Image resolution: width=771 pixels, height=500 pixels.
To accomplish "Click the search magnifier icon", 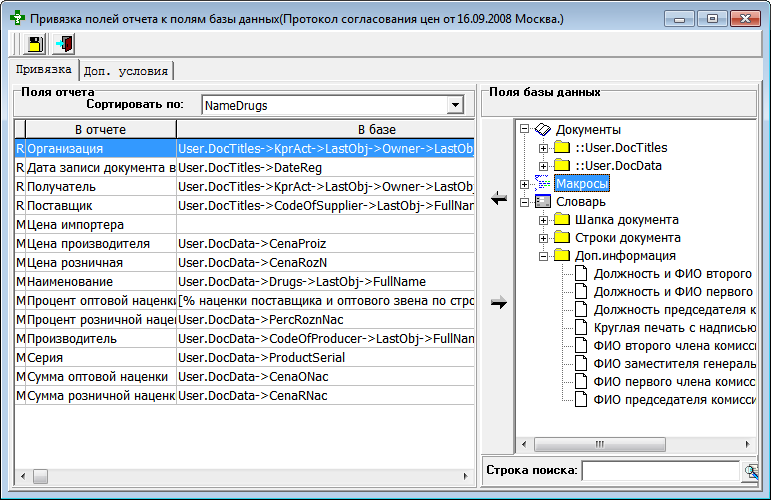I will click(750, 471).
